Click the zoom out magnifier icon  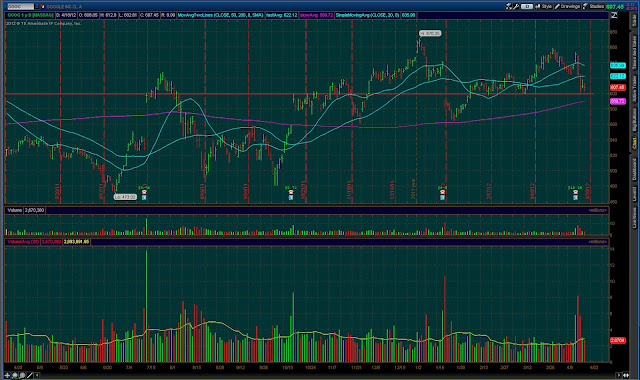(x=22, y=375)
